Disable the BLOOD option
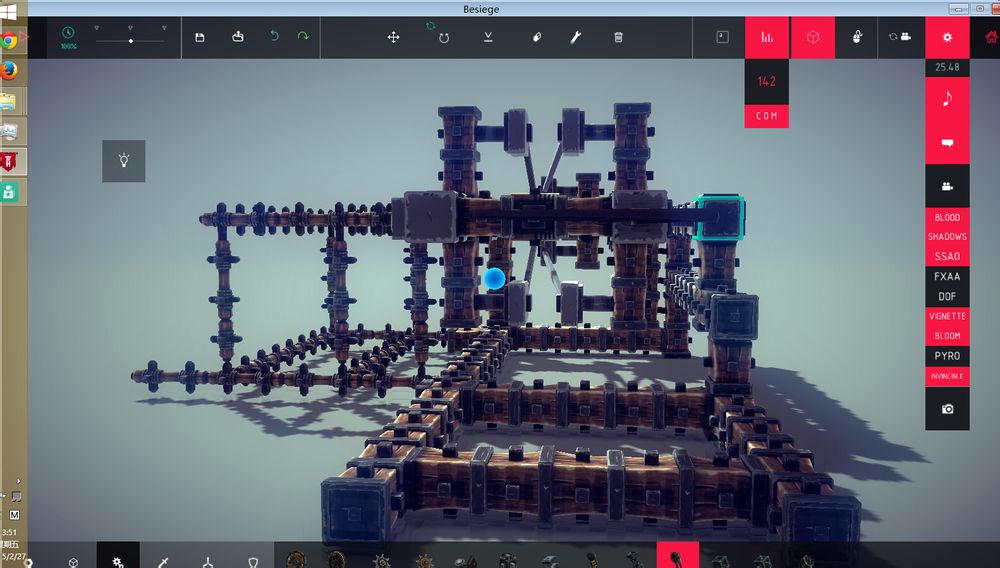Image resolution: width=1000 pixels, height=568 pixels. tap(947, 217)
